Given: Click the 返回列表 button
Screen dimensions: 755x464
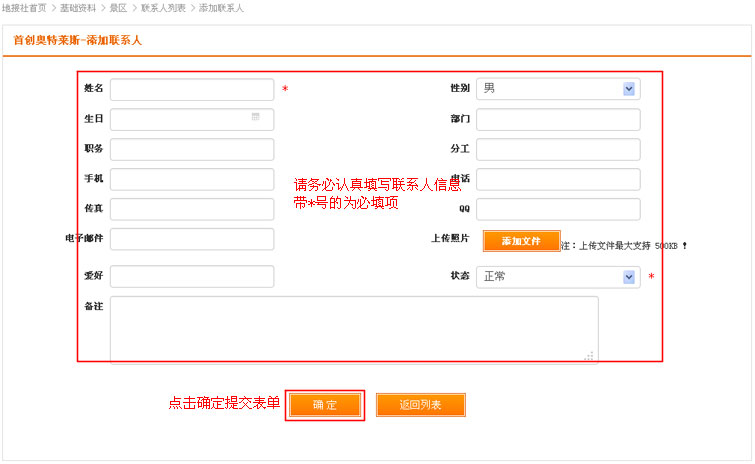Looking at the screenshot, I should (x=420, y=405).
